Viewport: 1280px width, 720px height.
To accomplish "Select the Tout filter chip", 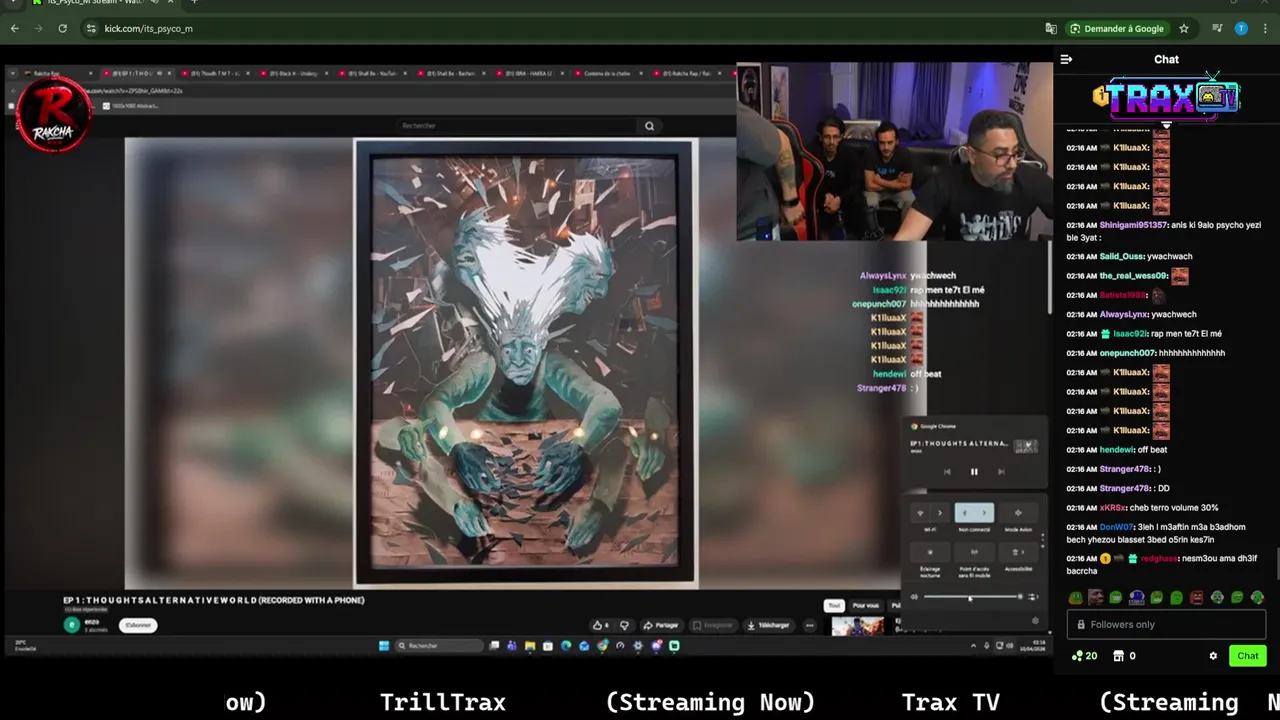I will 834,605.
